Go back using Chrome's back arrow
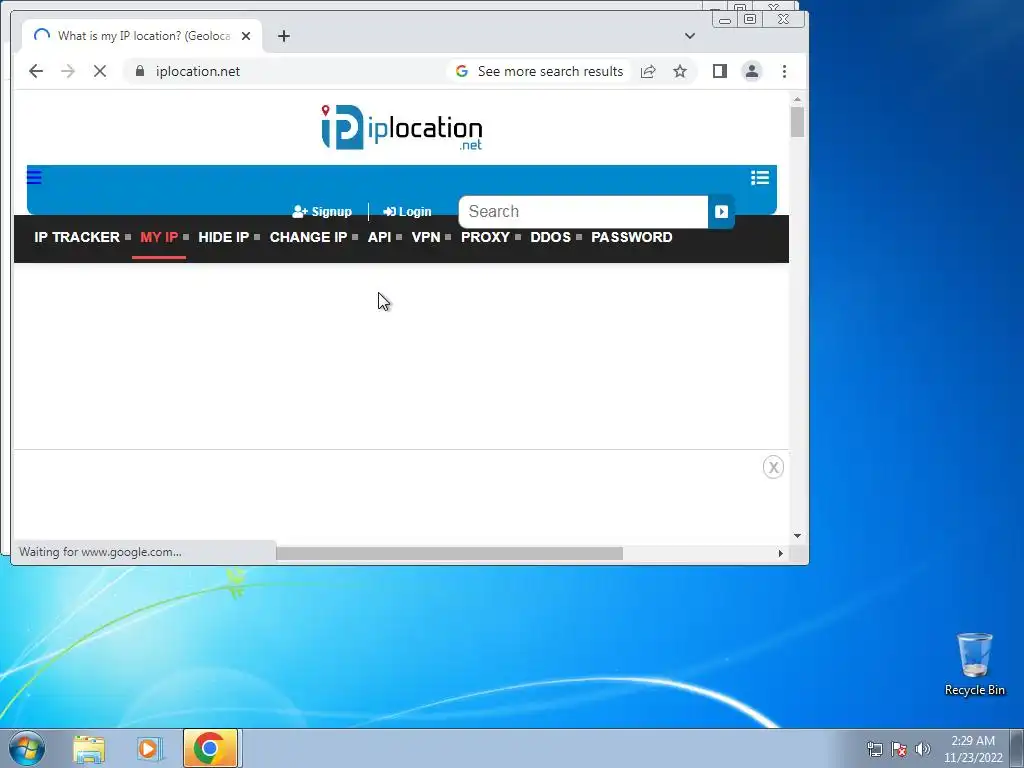This screenshot has width=1024, height=768. pos(36,71)
